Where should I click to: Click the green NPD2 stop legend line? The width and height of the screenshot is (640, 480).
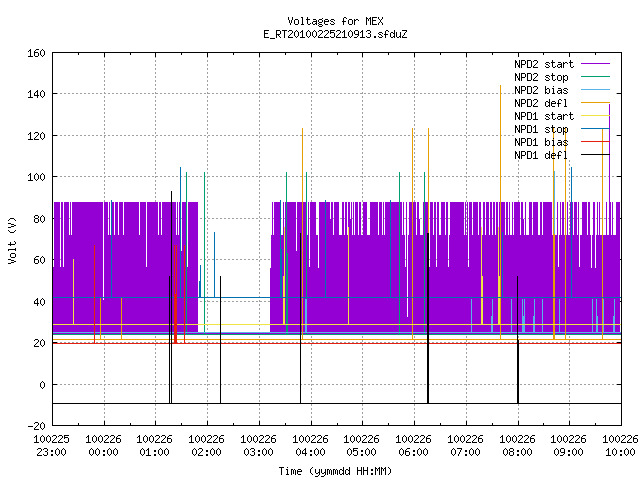[x=595, y=77]
